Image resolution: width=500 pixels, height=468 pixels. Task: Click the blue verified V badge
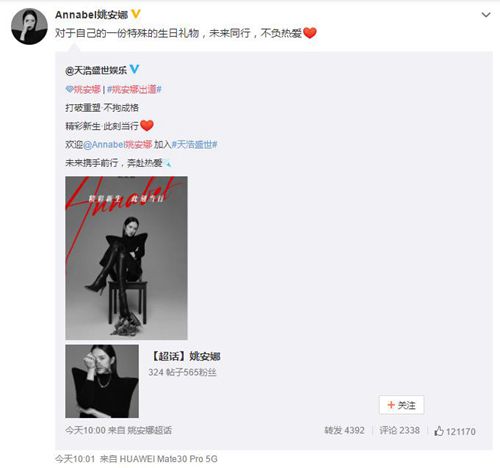tap(134, 69)
